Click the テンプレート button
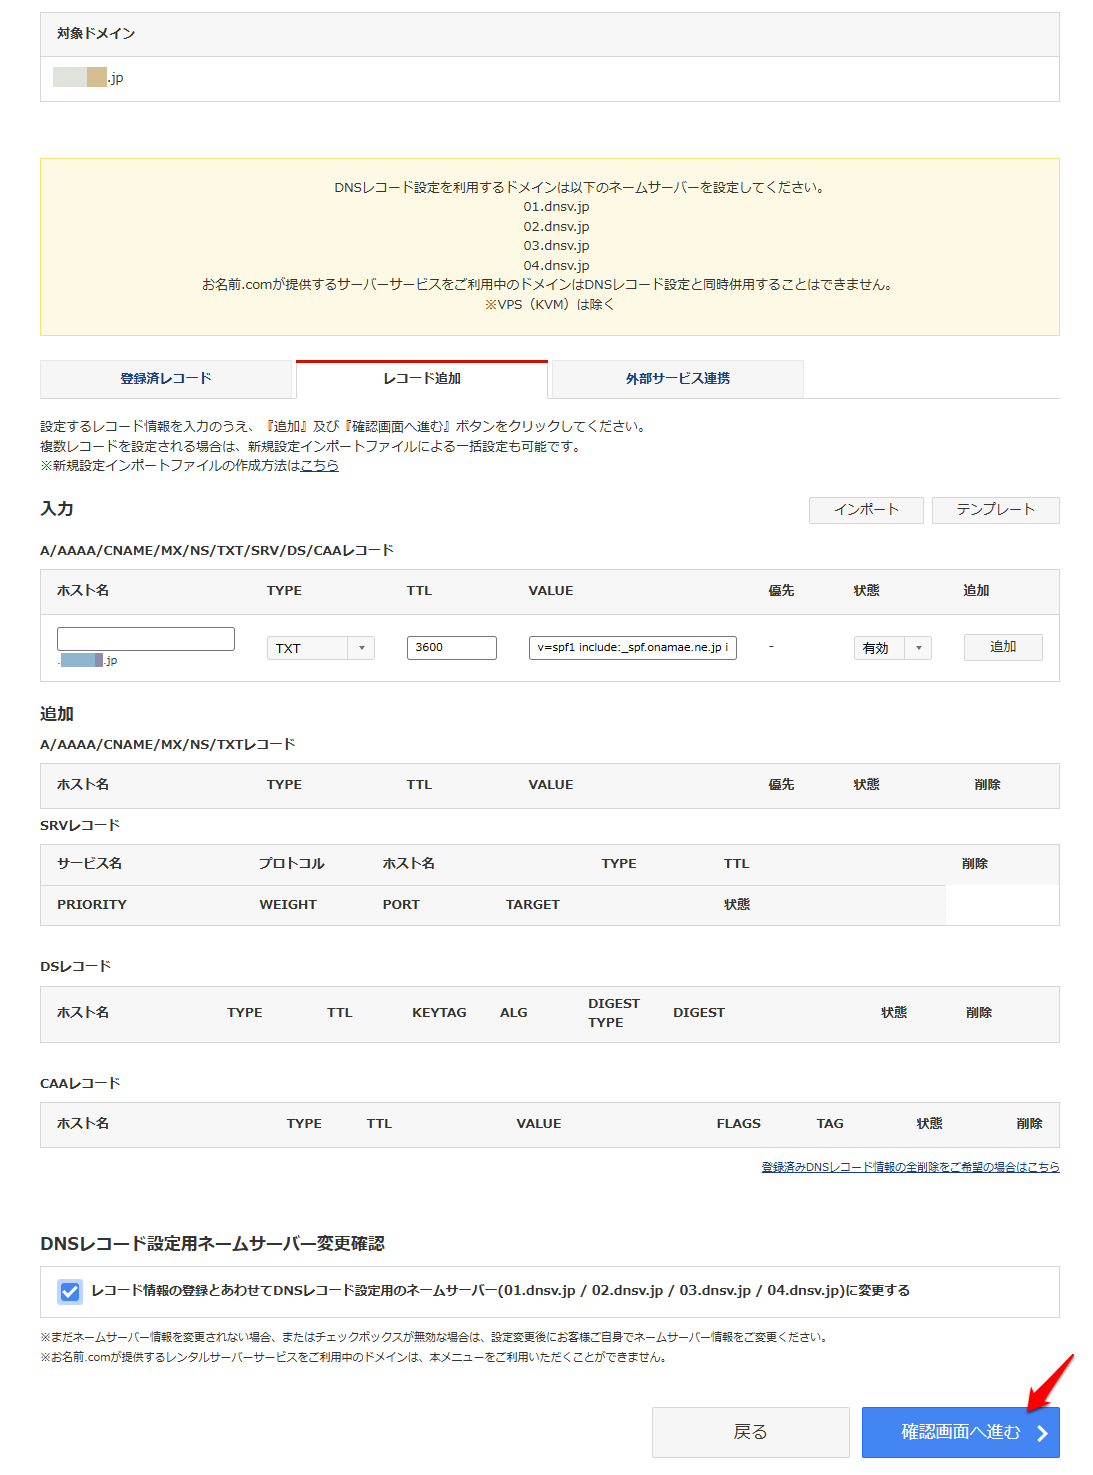Image resolution: width=1093 pixels, height=1475 pixels. pos(995,510)
